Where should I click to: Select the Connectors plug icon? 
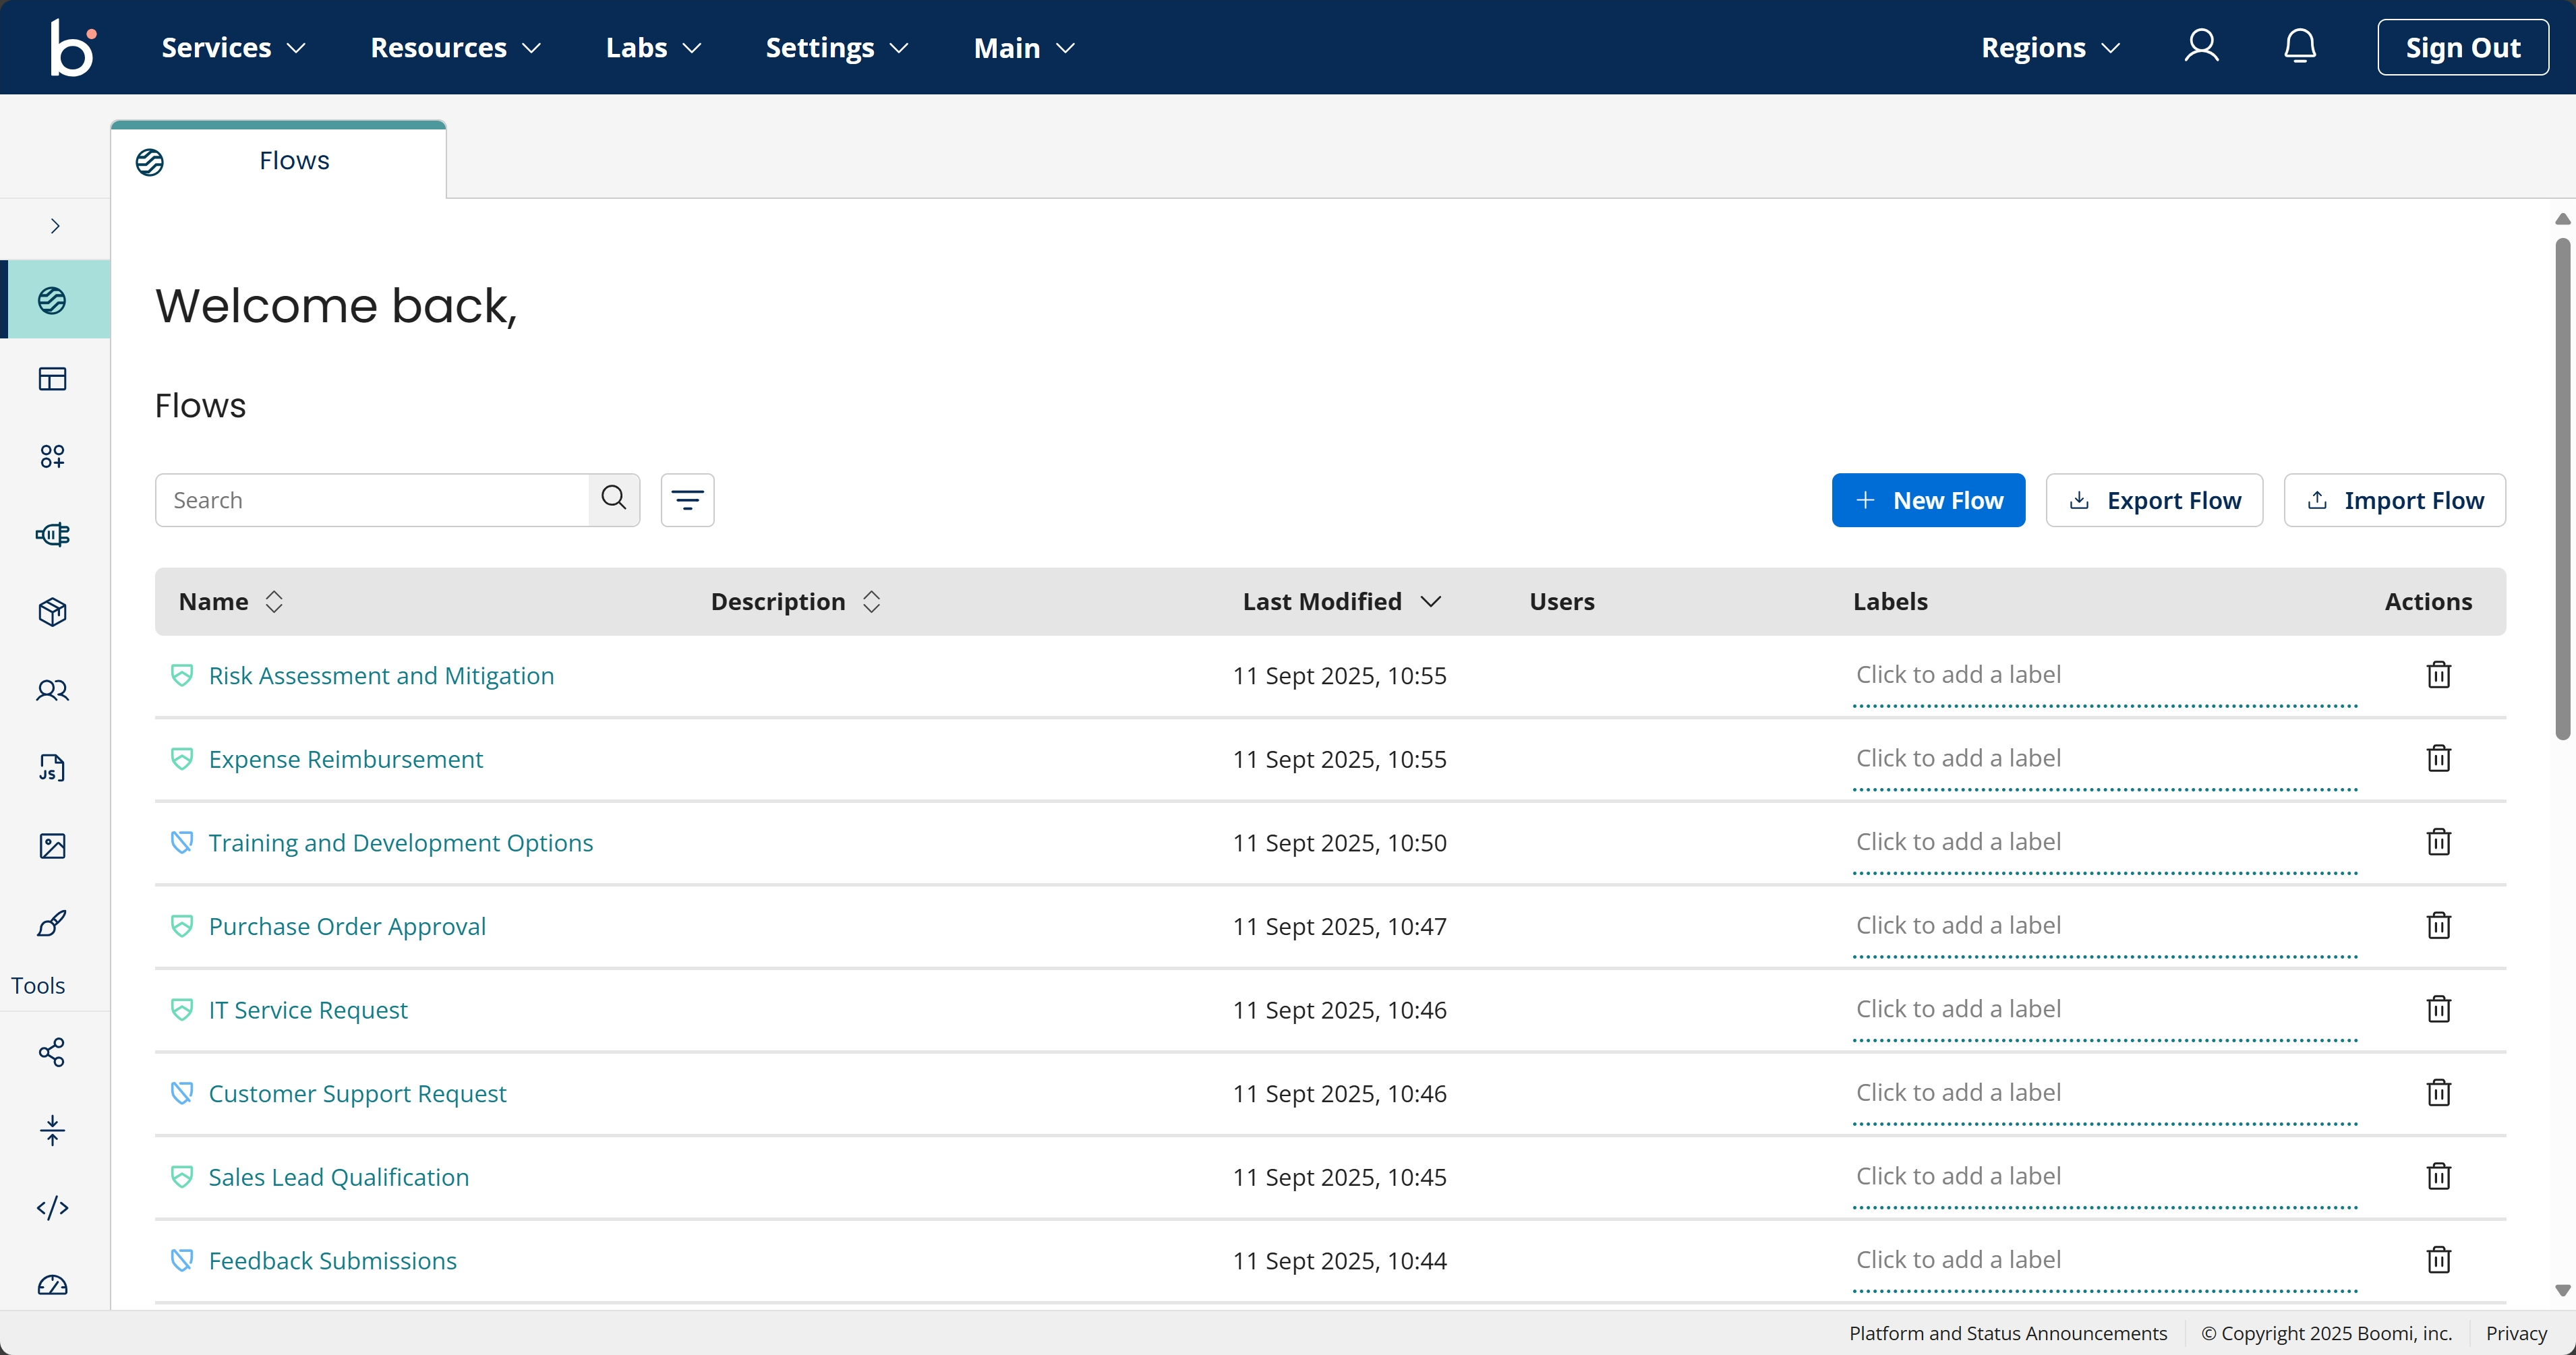(x=53, y=535)
